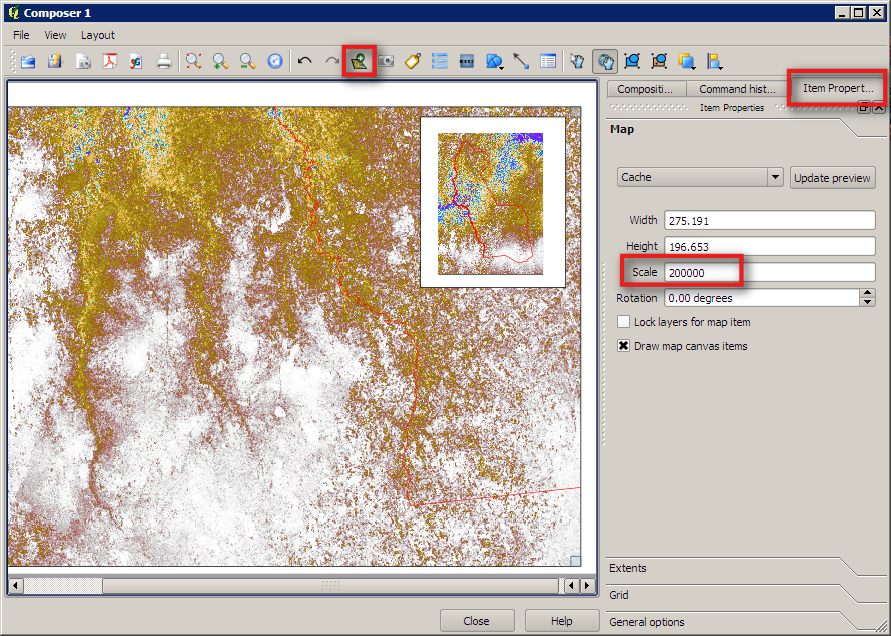Open the Export as PDF tool
This screenshot has height=636, width=891.
pos(110,60)
